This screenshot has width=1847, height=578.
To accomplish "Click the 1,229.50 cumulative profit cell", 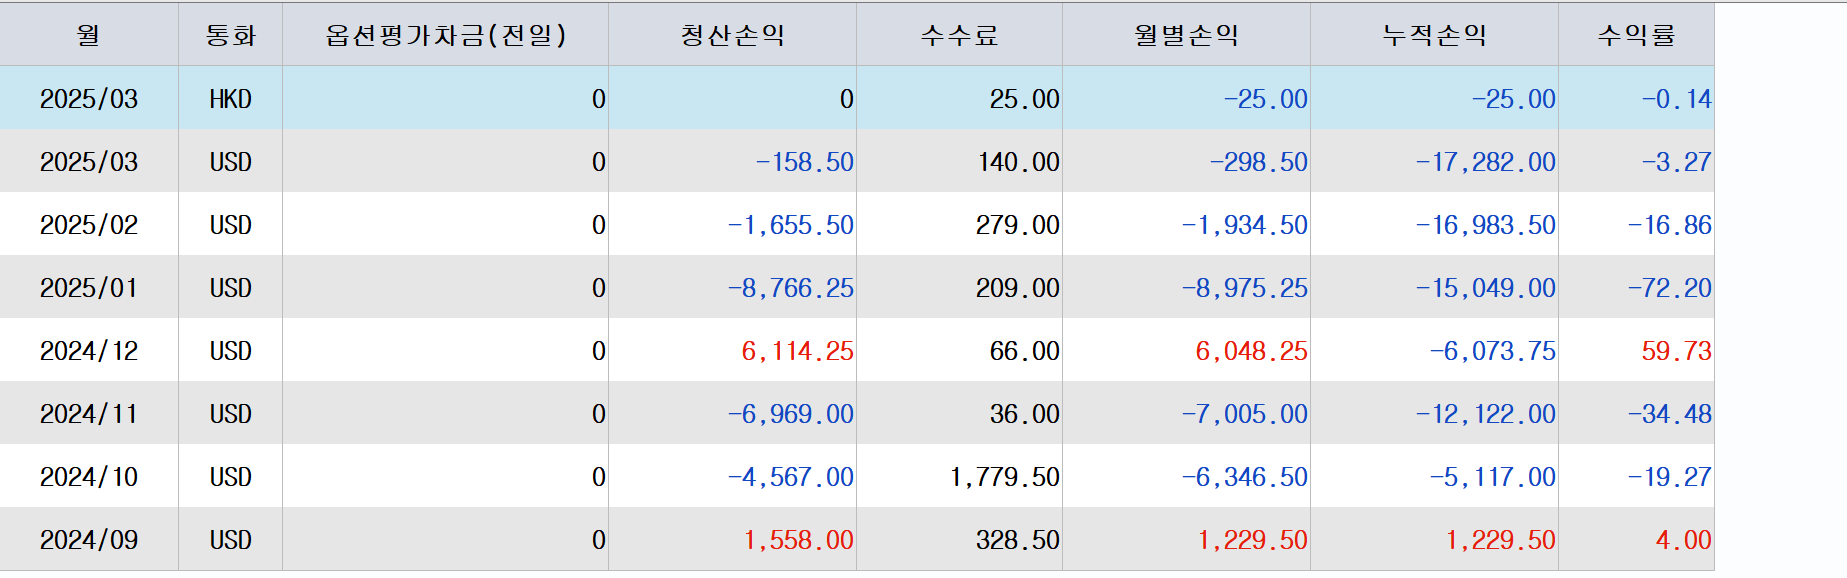I will click(x=1434, y=539).
